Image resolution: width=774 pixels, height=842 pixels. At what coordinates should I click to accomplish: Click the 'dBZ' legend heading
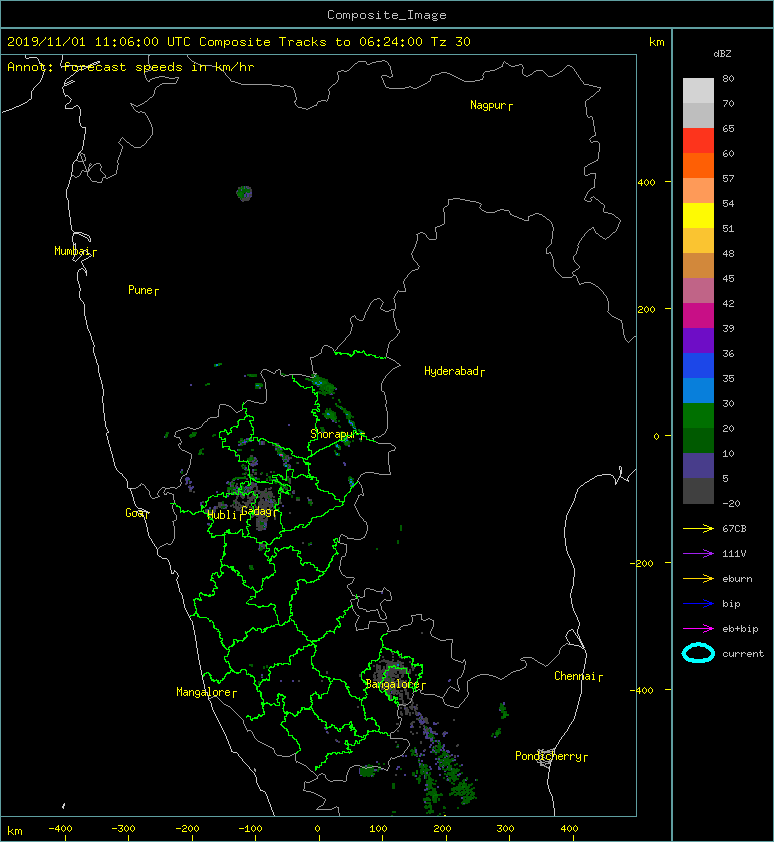(x=722, y=54)
